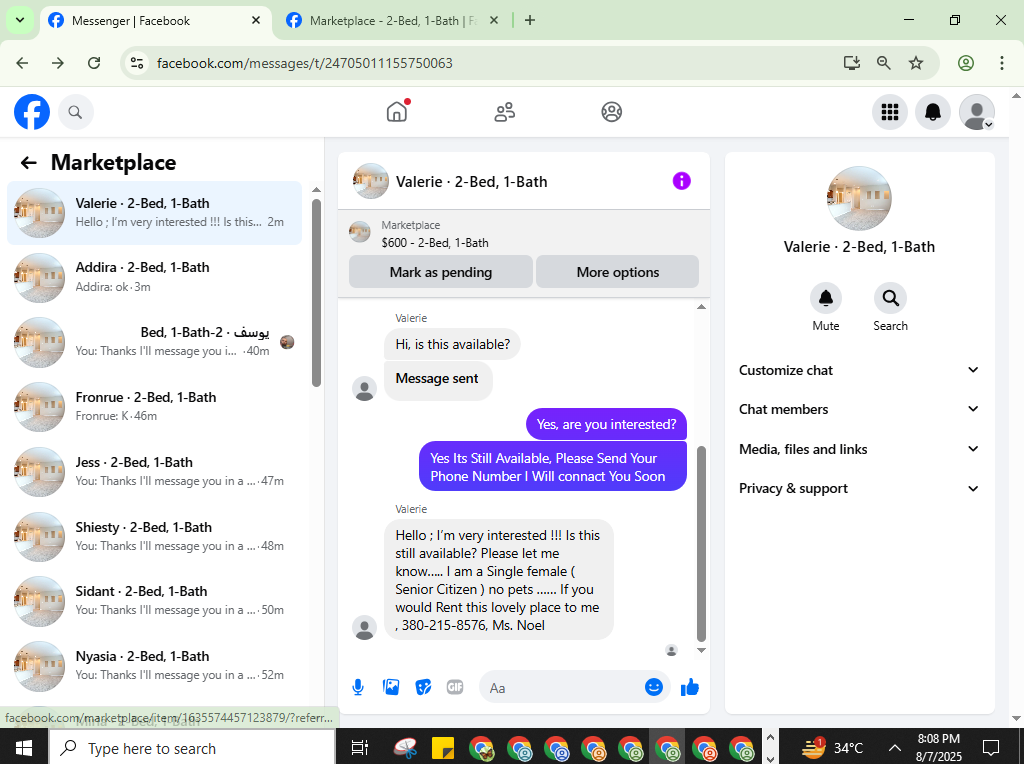Open Chrome profile icon
This screenshot has width=1024, height=764.
point(966,63)
